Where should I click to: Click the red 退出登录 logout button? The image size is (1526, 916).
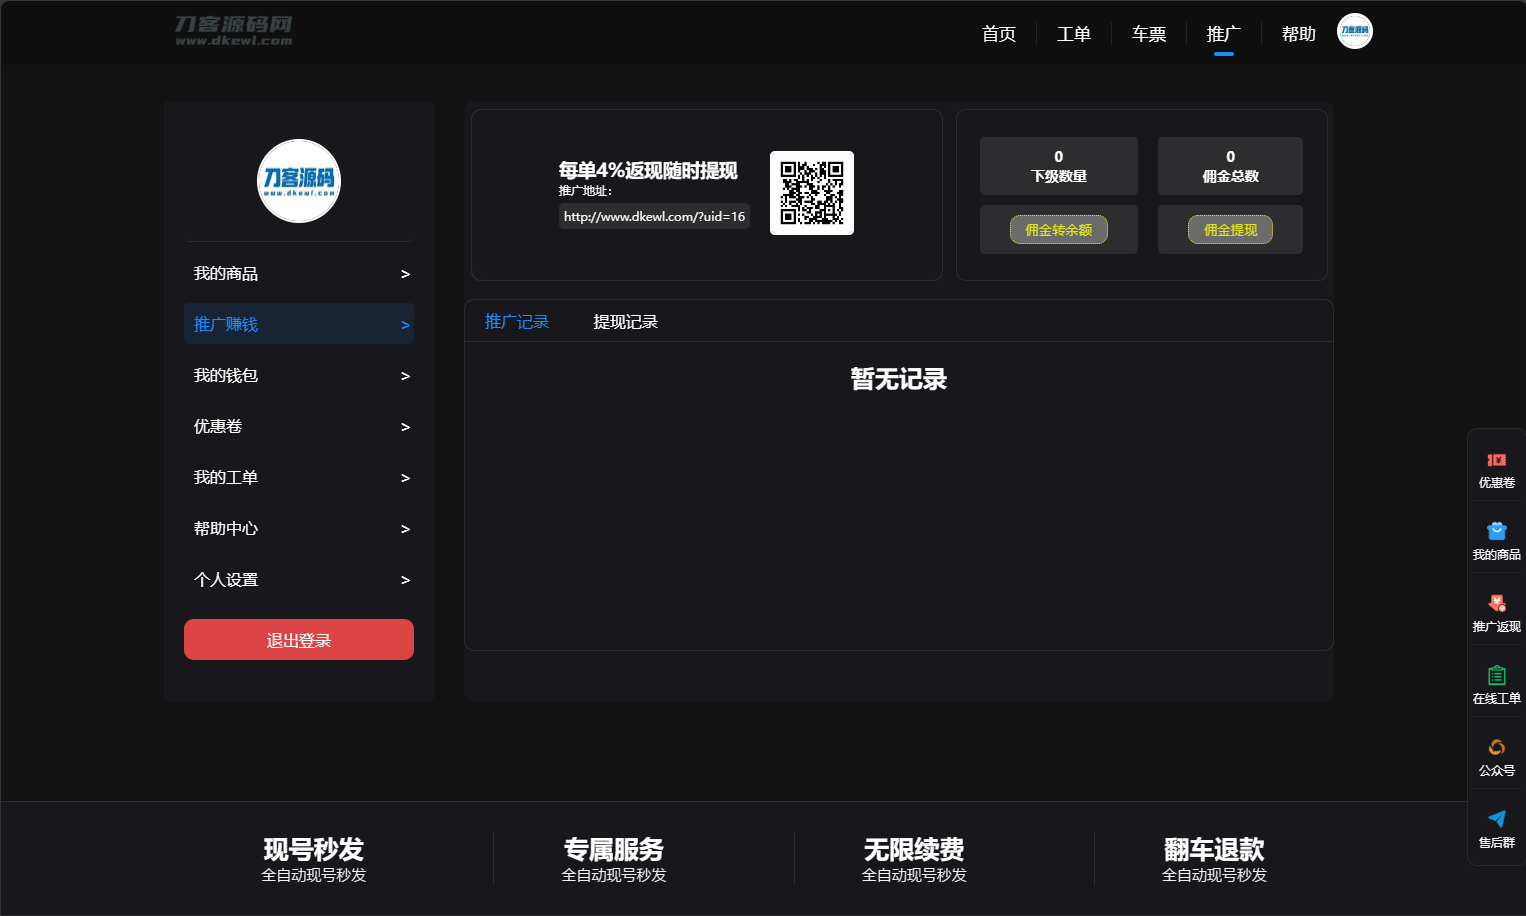tap(298, 639)
